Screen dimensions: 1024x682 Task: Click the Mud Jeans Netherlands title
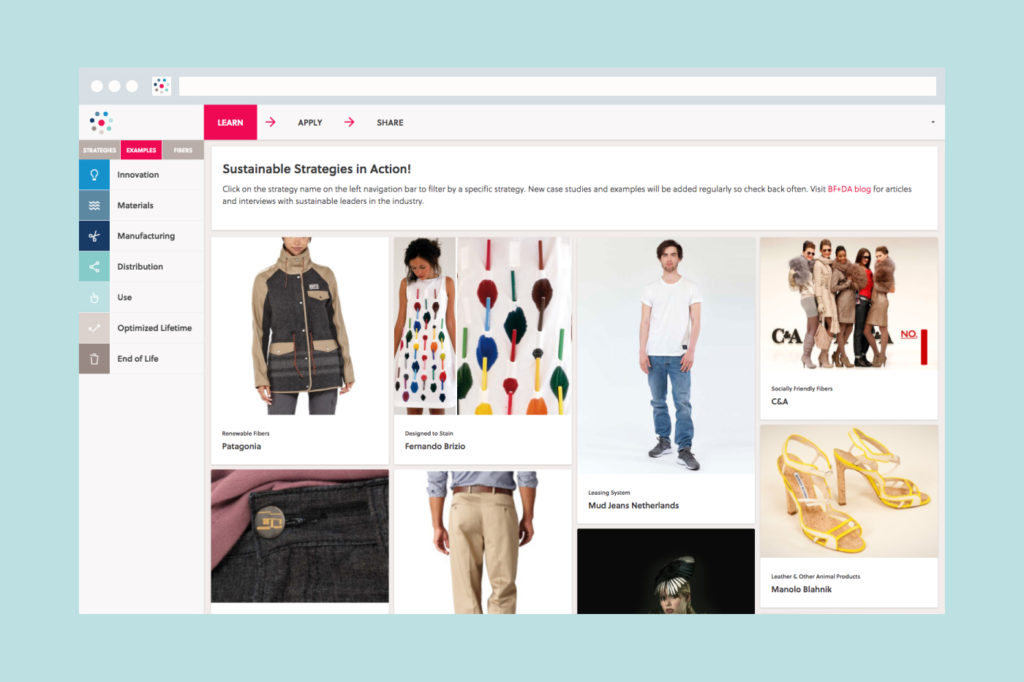(633, 505)
